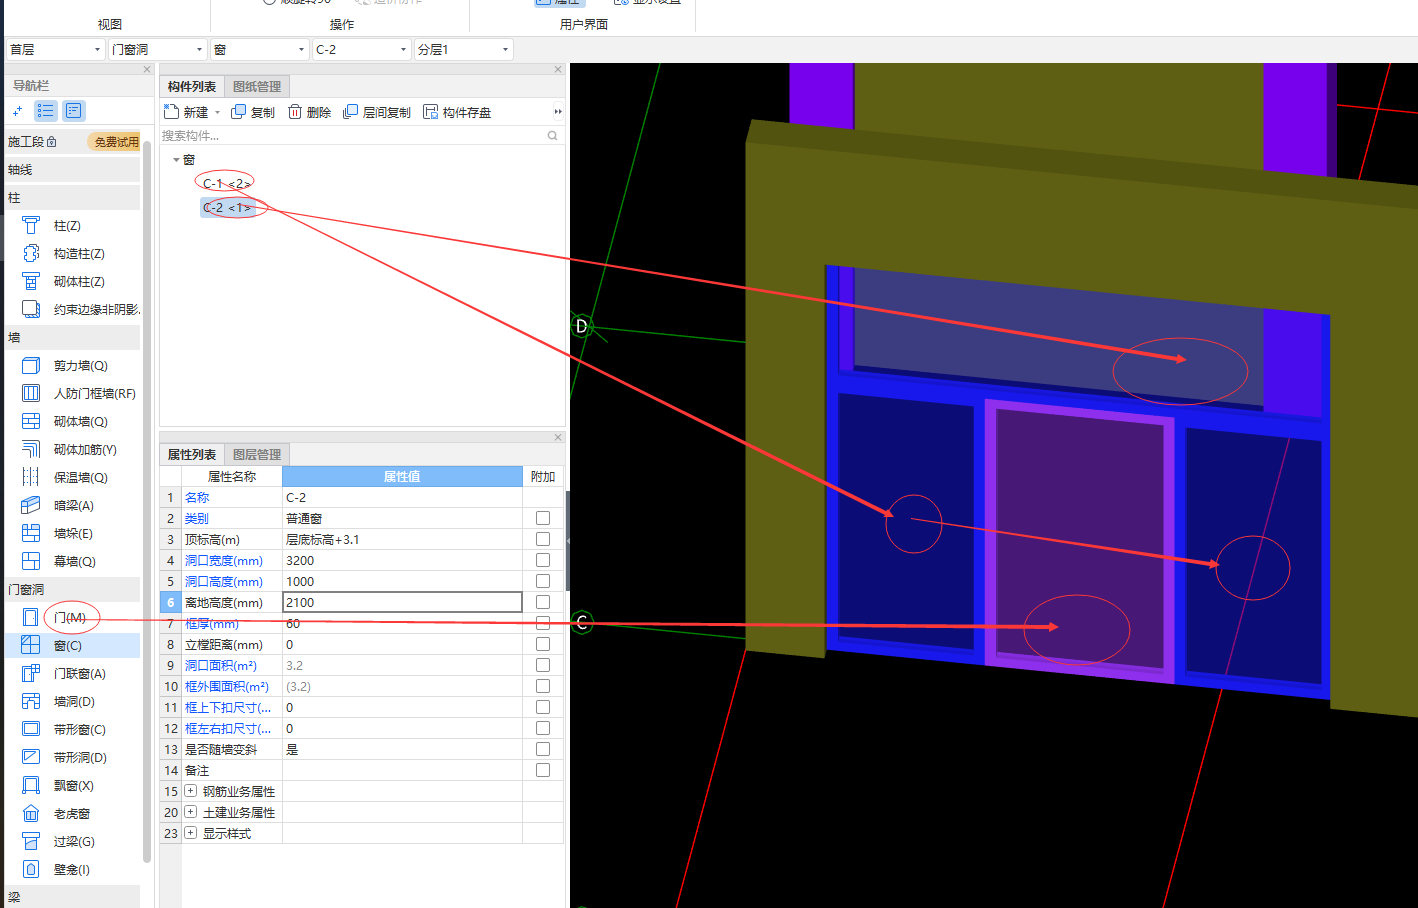Select the 砌体加筋(Y) tool
This screenshot has height=908, width=1418.
pyautogui.click(x=85, y=450)
